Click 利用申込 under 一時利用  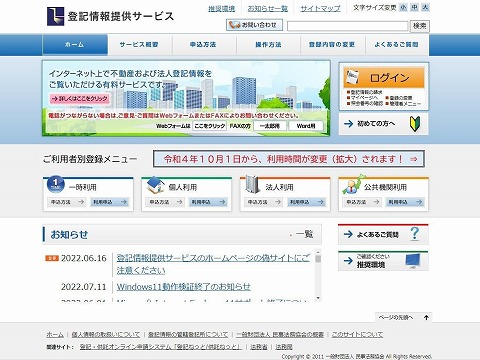[110, 202]
